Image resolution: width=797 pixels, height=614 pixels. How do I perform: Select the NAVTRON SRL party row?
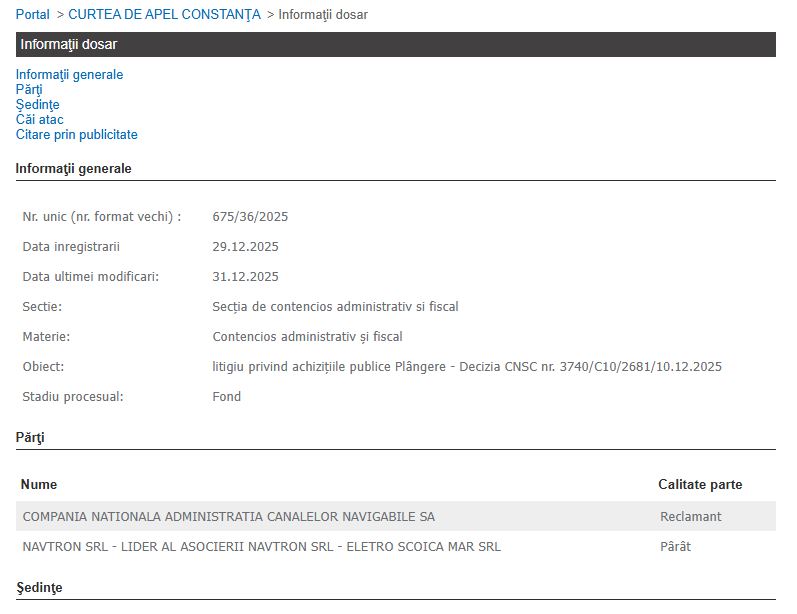click(262, 547)
